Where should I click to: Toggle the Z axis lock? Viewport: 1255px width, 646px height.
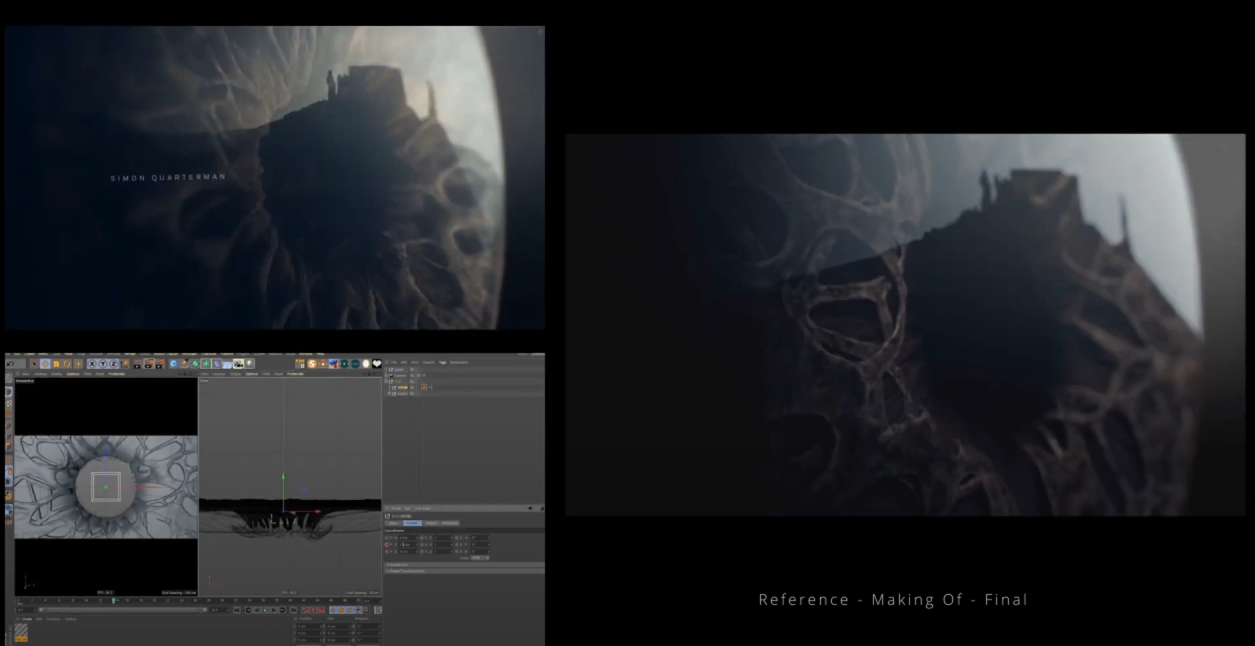113,364
